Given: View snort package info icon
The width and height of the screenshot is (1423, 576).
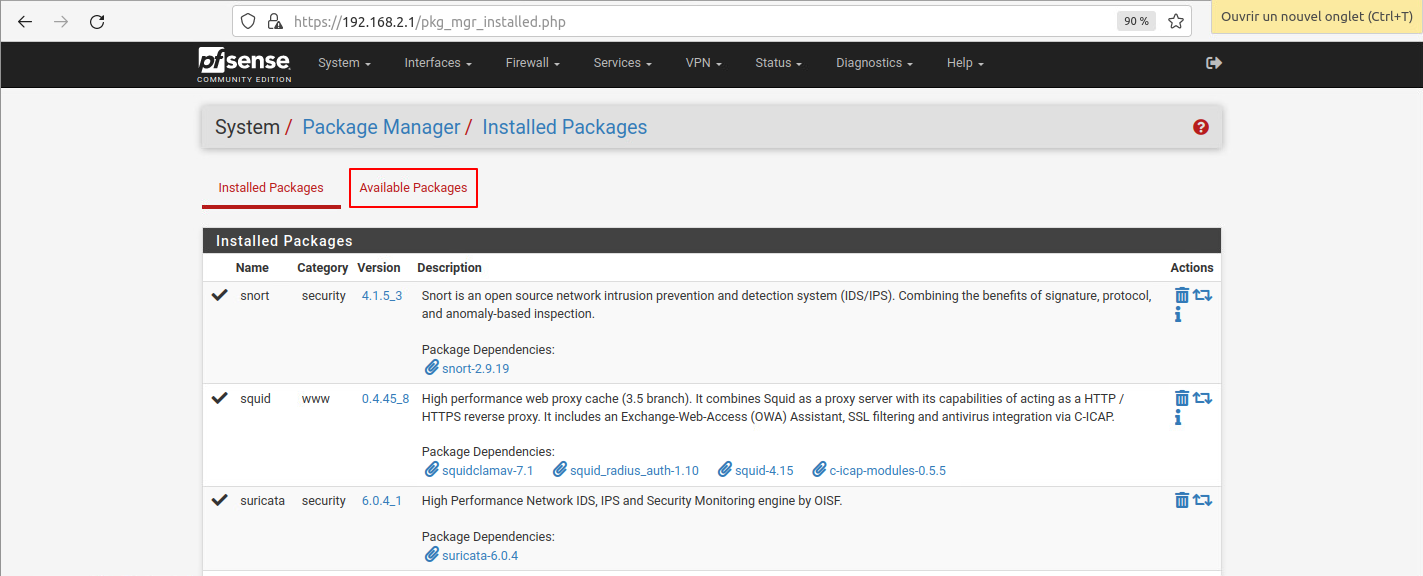Looking at the screenshot, I should pyautogui.click(x=1178, y=315).
